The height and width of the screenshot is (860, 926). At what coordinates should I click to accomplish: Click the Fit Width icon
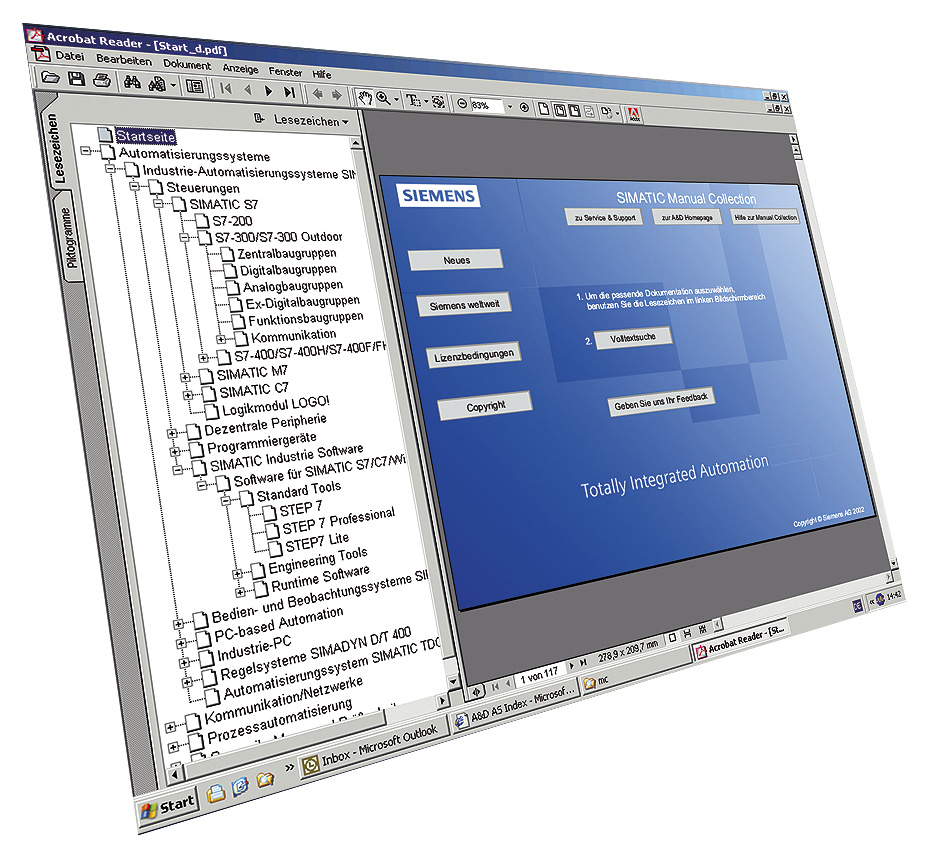pos(574,110)
